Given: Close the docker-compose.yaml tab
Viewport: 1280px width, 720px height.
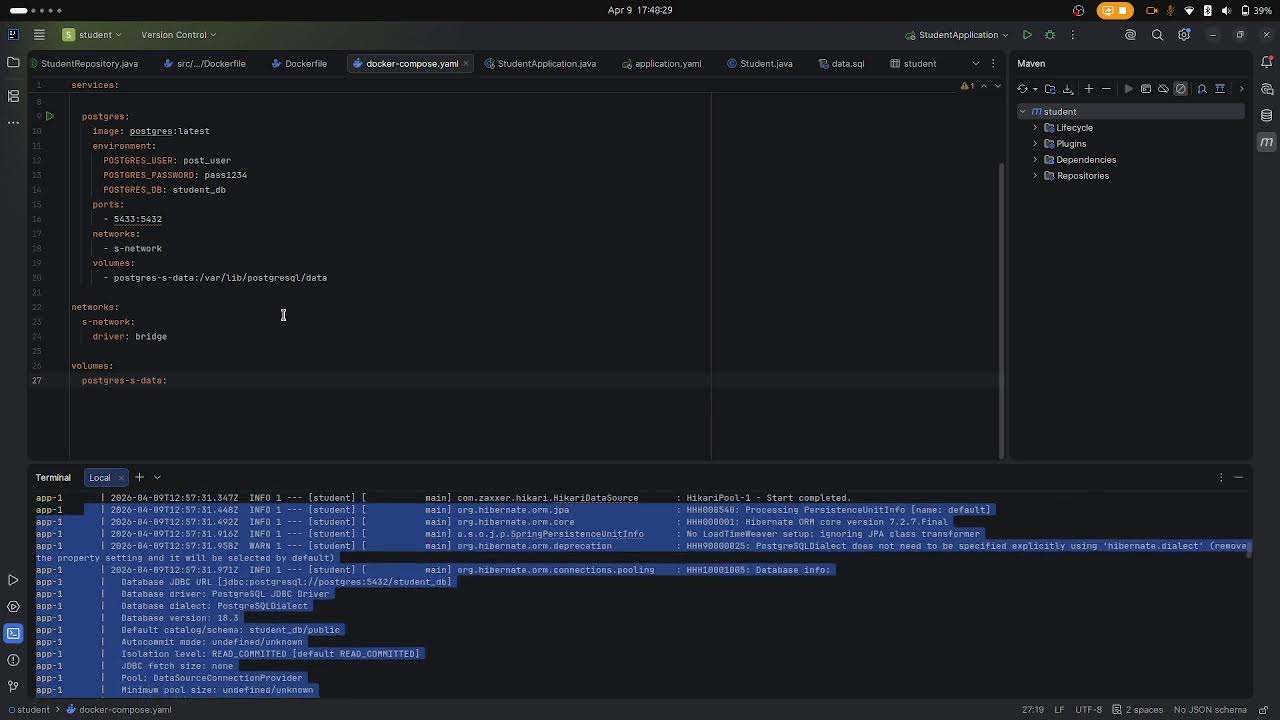Looking at the screenshot, I should pos(465,64).
